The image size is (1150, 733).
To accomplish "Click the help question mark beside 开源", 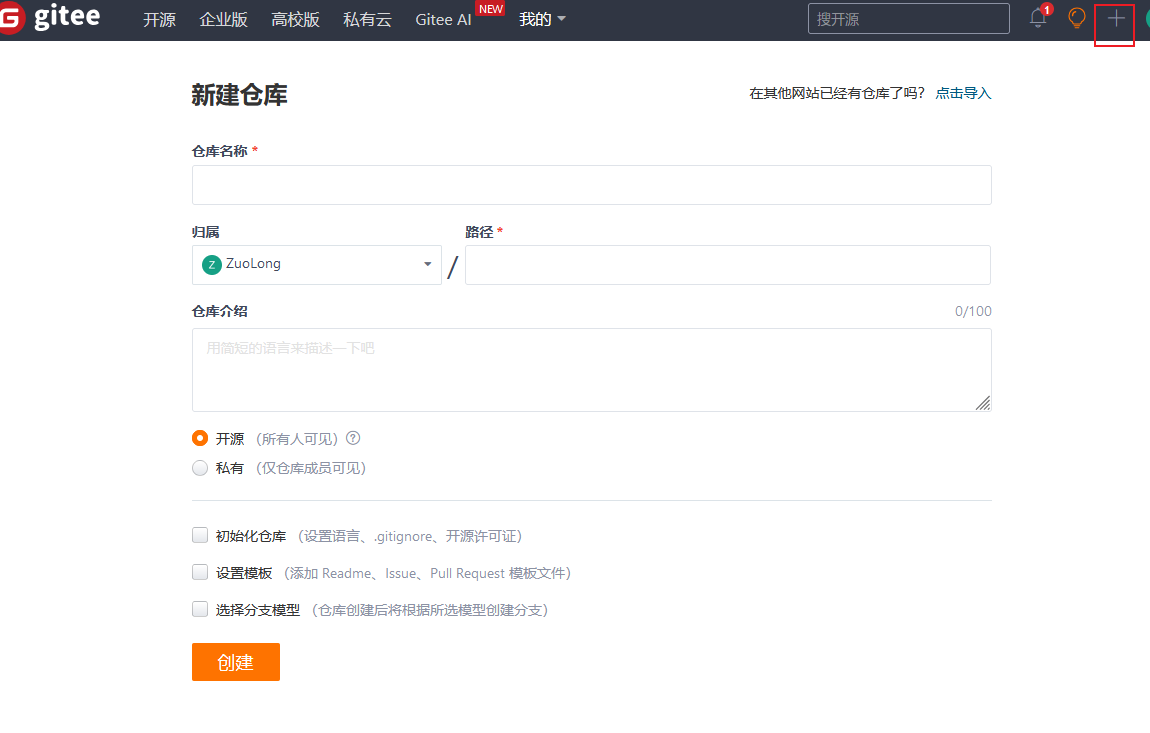I will [353, 438].
